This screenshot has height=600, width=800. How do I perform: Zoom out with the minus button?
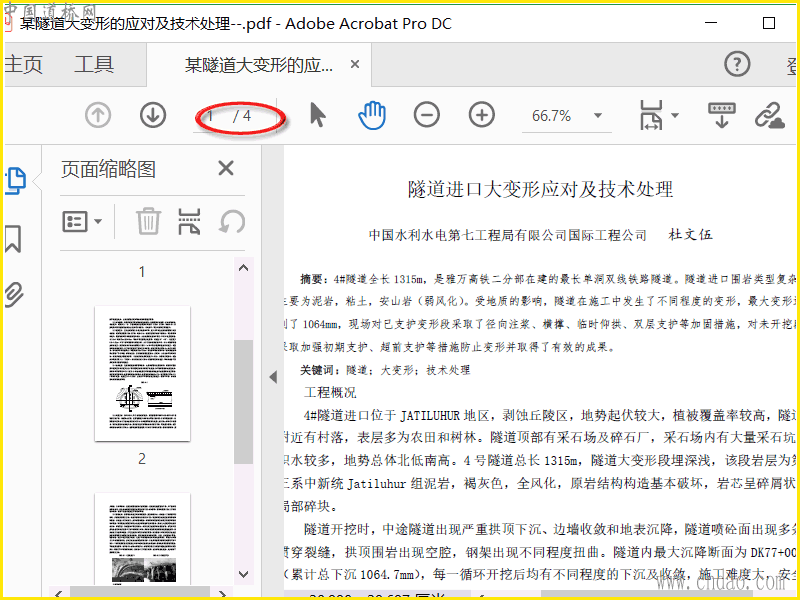point(427,115)
